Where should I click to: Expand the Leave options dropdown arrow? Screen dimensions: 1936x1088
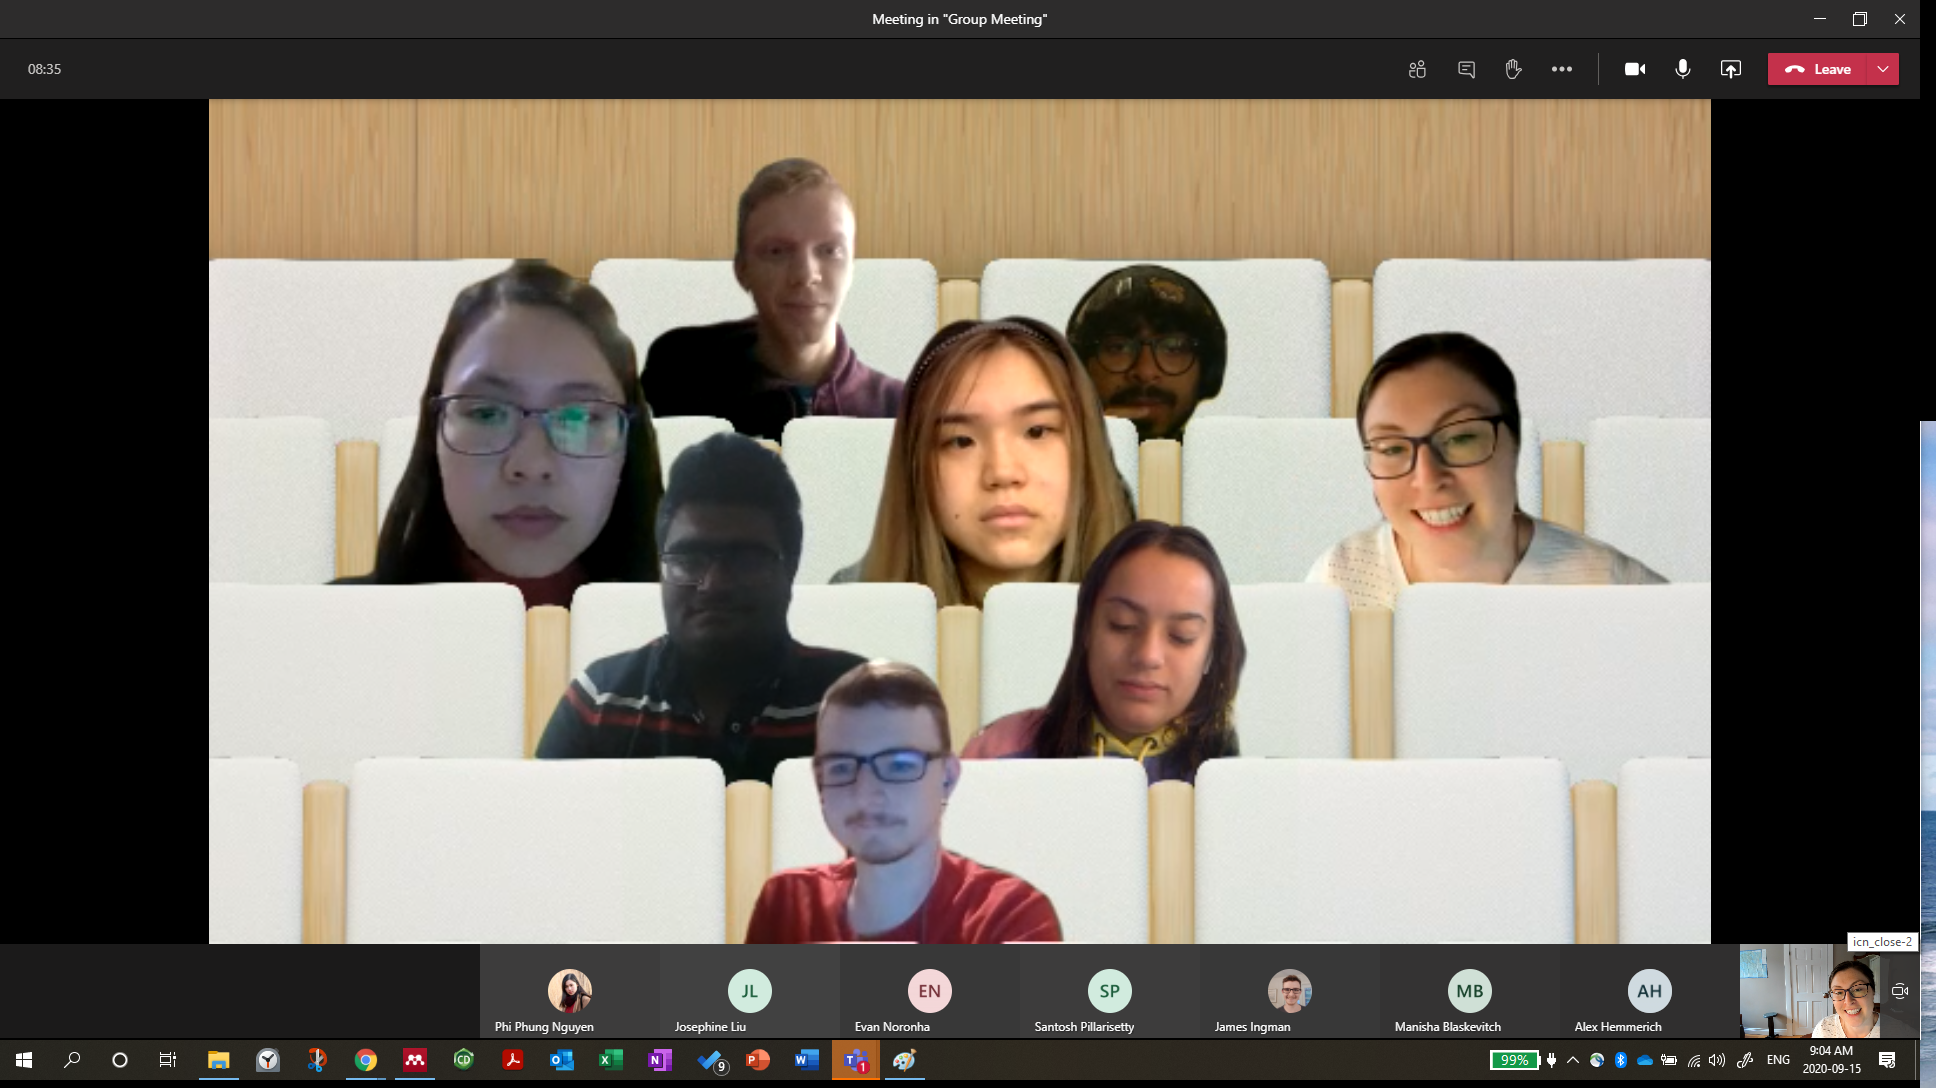coord(1883,69)
